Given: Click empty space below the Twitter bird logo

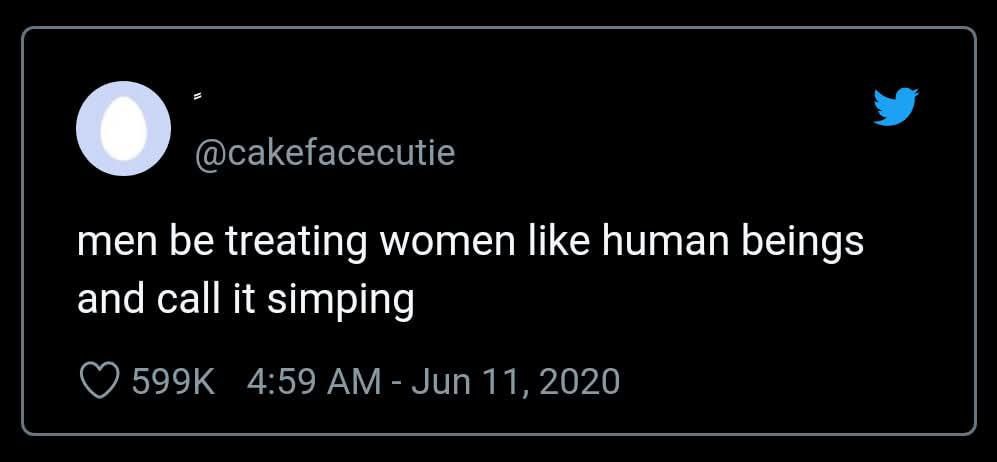Looking at the screenshot, I should tap(895, 200).
